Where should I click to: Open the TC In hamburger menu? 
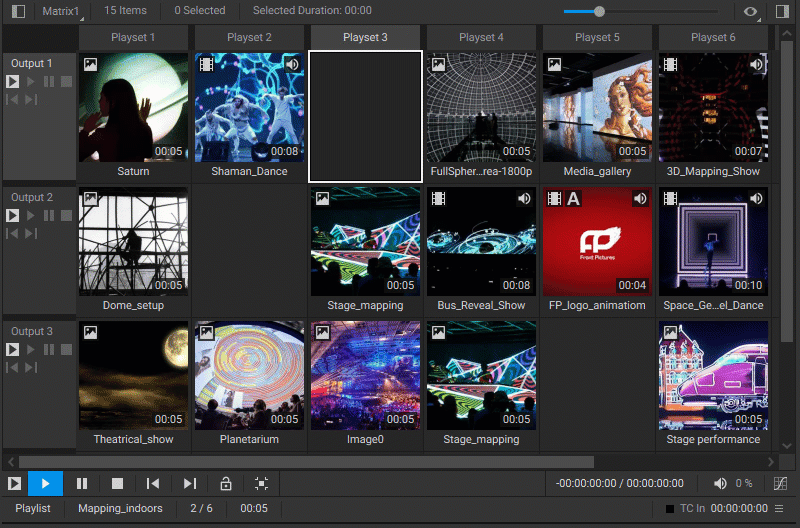point(779,508)
